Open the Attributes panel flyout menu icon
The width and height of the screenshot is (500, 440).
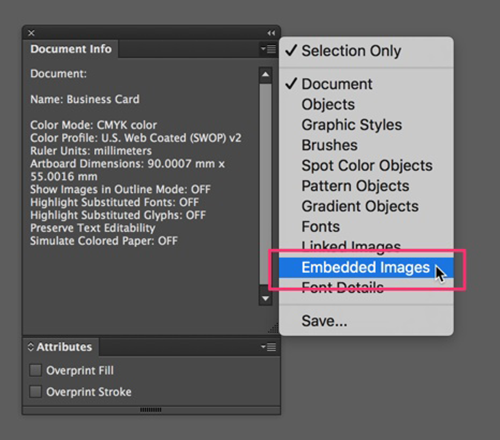pos(268,347)
